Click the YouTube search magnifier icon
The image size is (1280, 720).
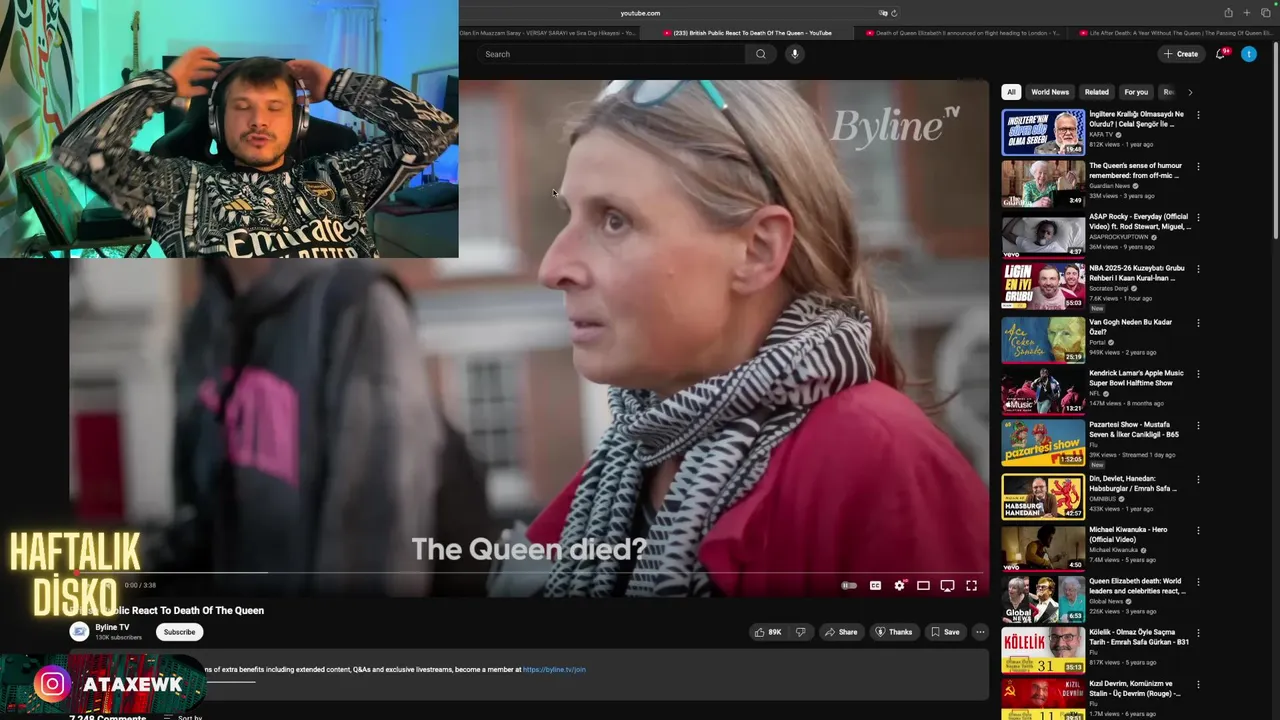(761, 54)
